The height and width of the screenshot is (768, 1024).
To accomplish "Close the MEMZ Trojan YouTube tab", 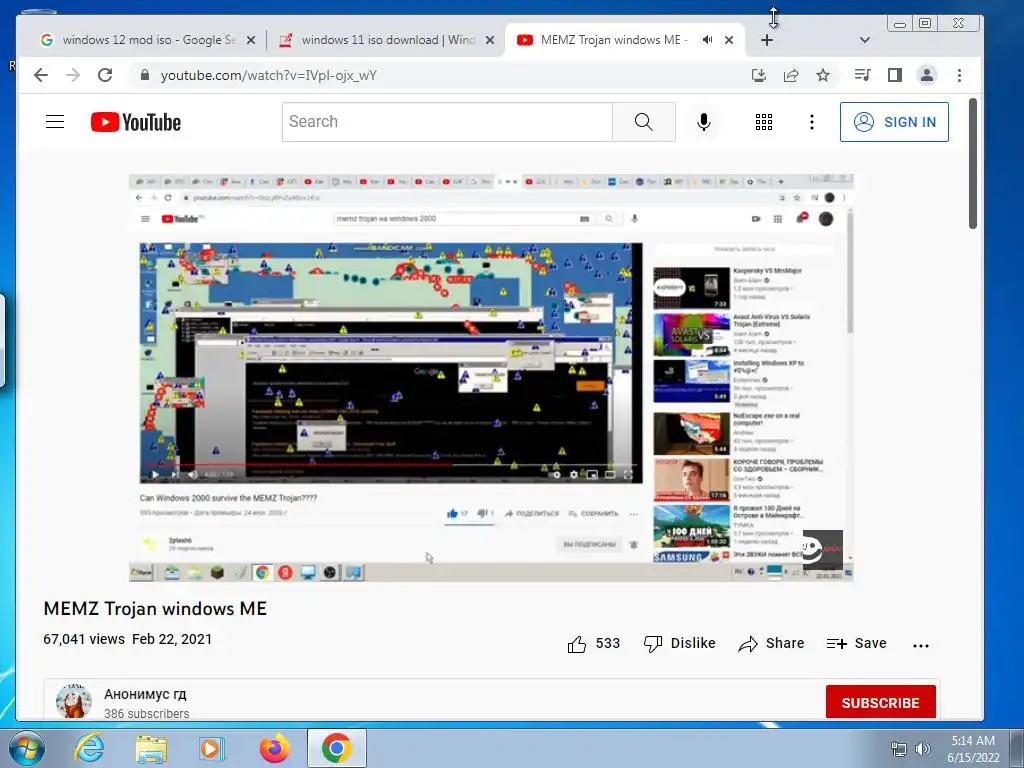I will 729,40.
